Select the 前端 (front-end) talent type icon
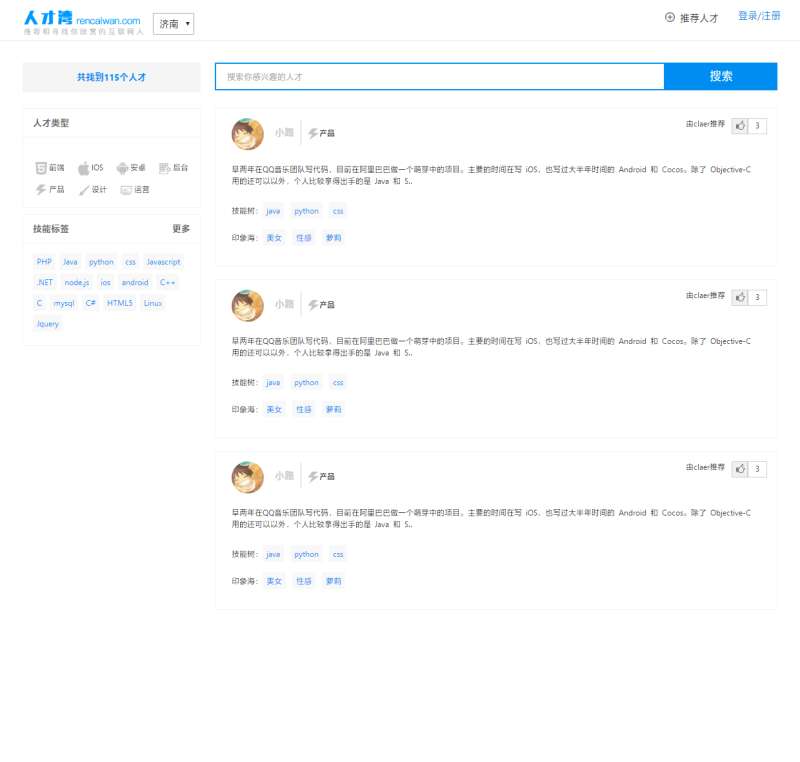Image resolution: width=800 pixels, height=762 pixels. pyautogui.click(x=41, y=168)
